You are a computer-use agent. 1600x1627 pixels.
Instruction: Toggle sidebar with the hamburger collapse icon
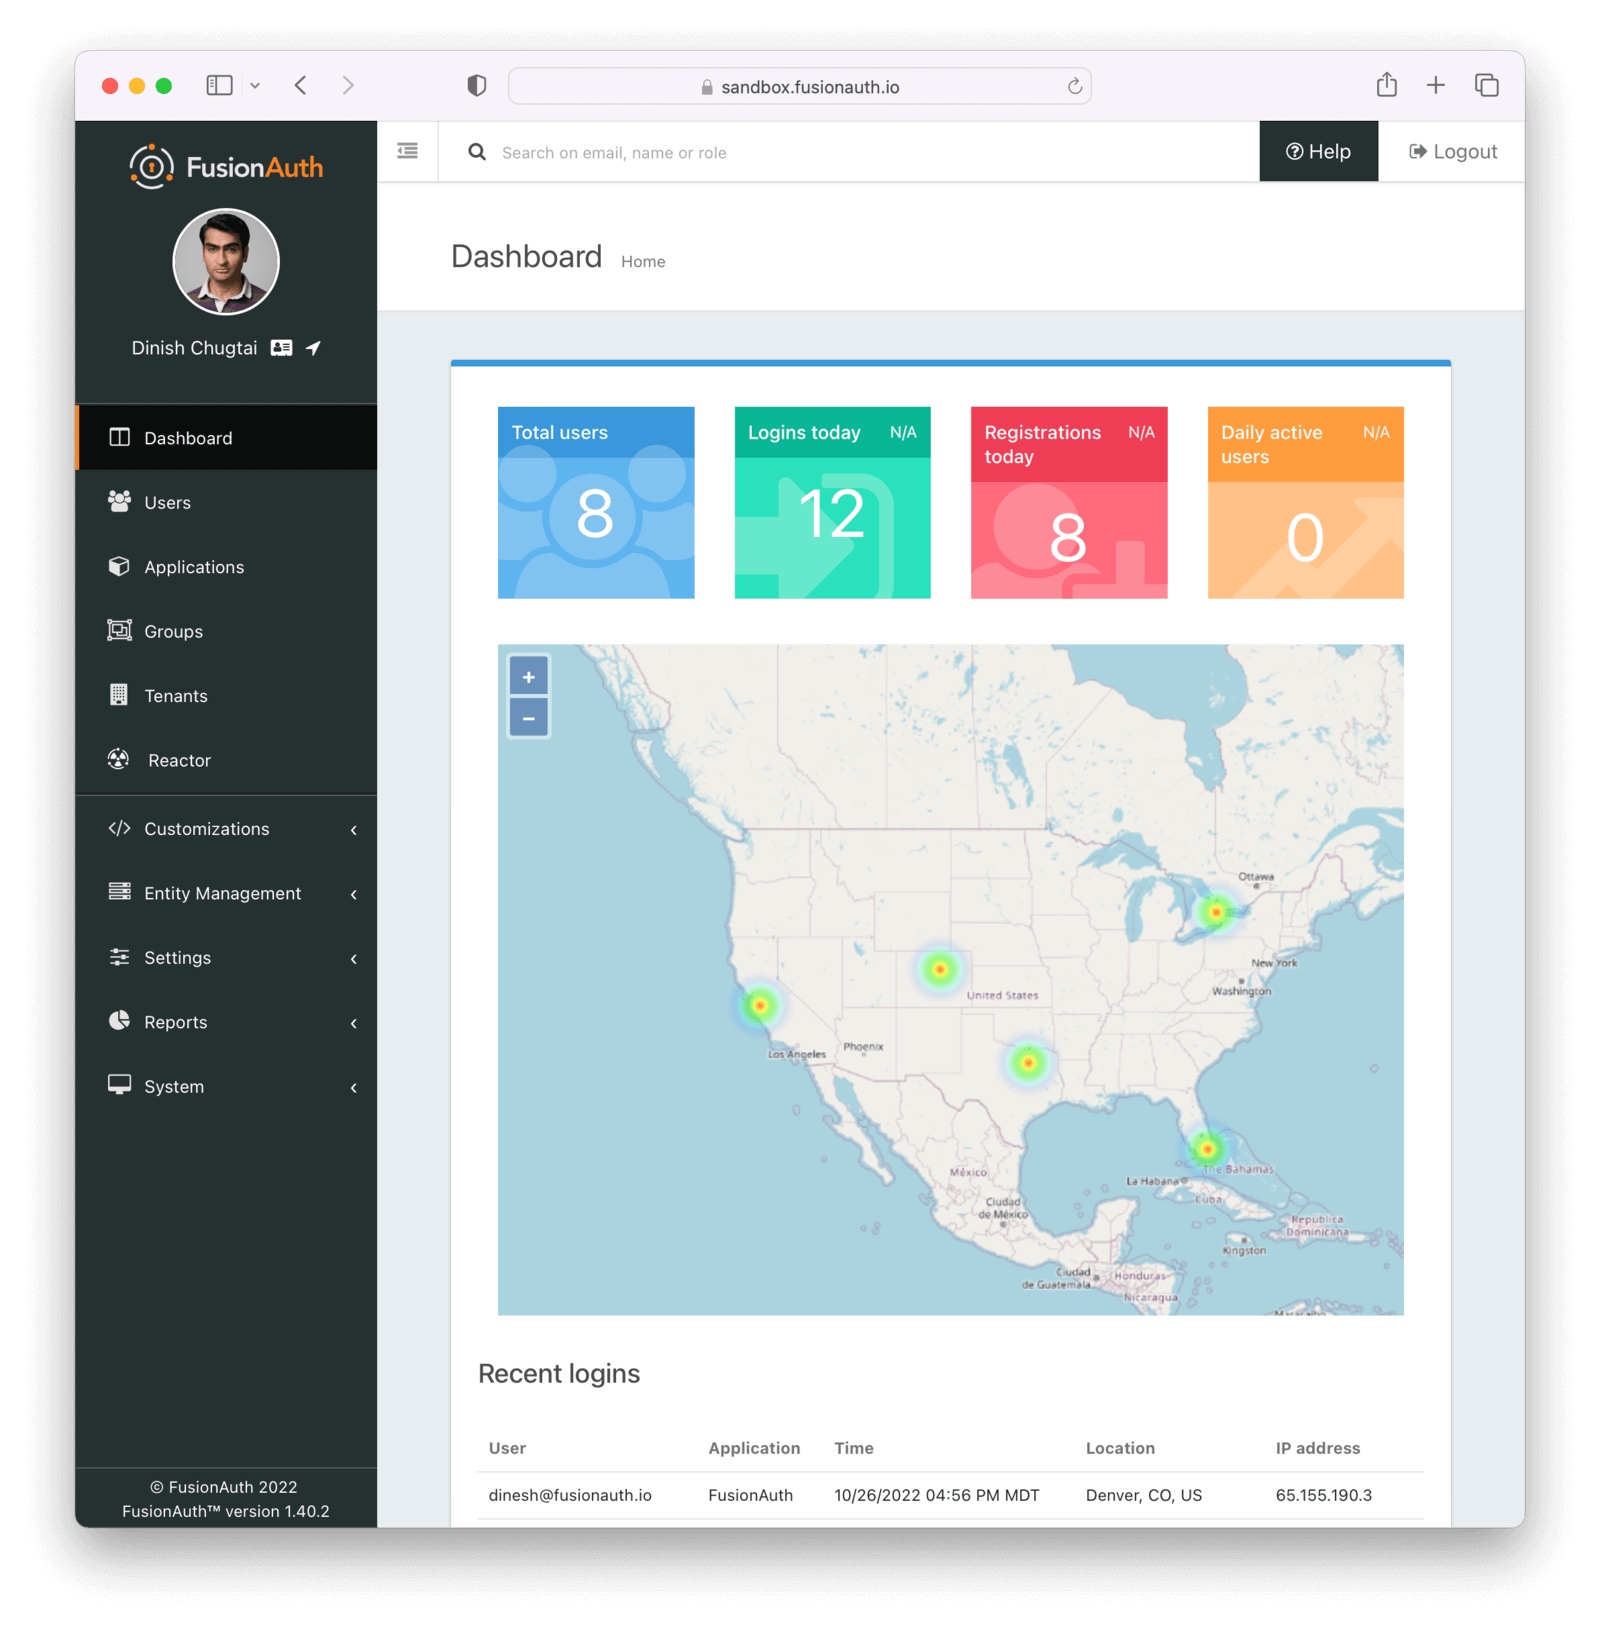tap(408, 151)
